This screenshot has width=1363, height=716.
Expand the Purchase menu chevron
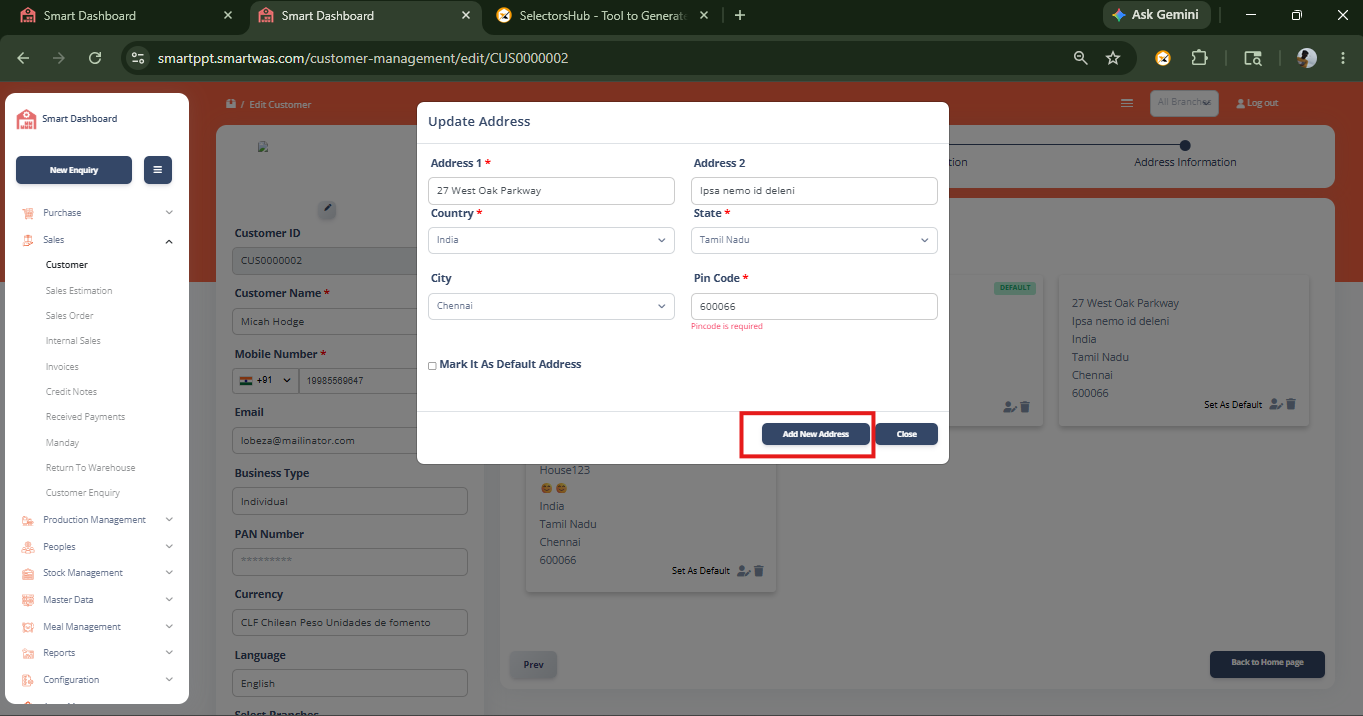169,213
